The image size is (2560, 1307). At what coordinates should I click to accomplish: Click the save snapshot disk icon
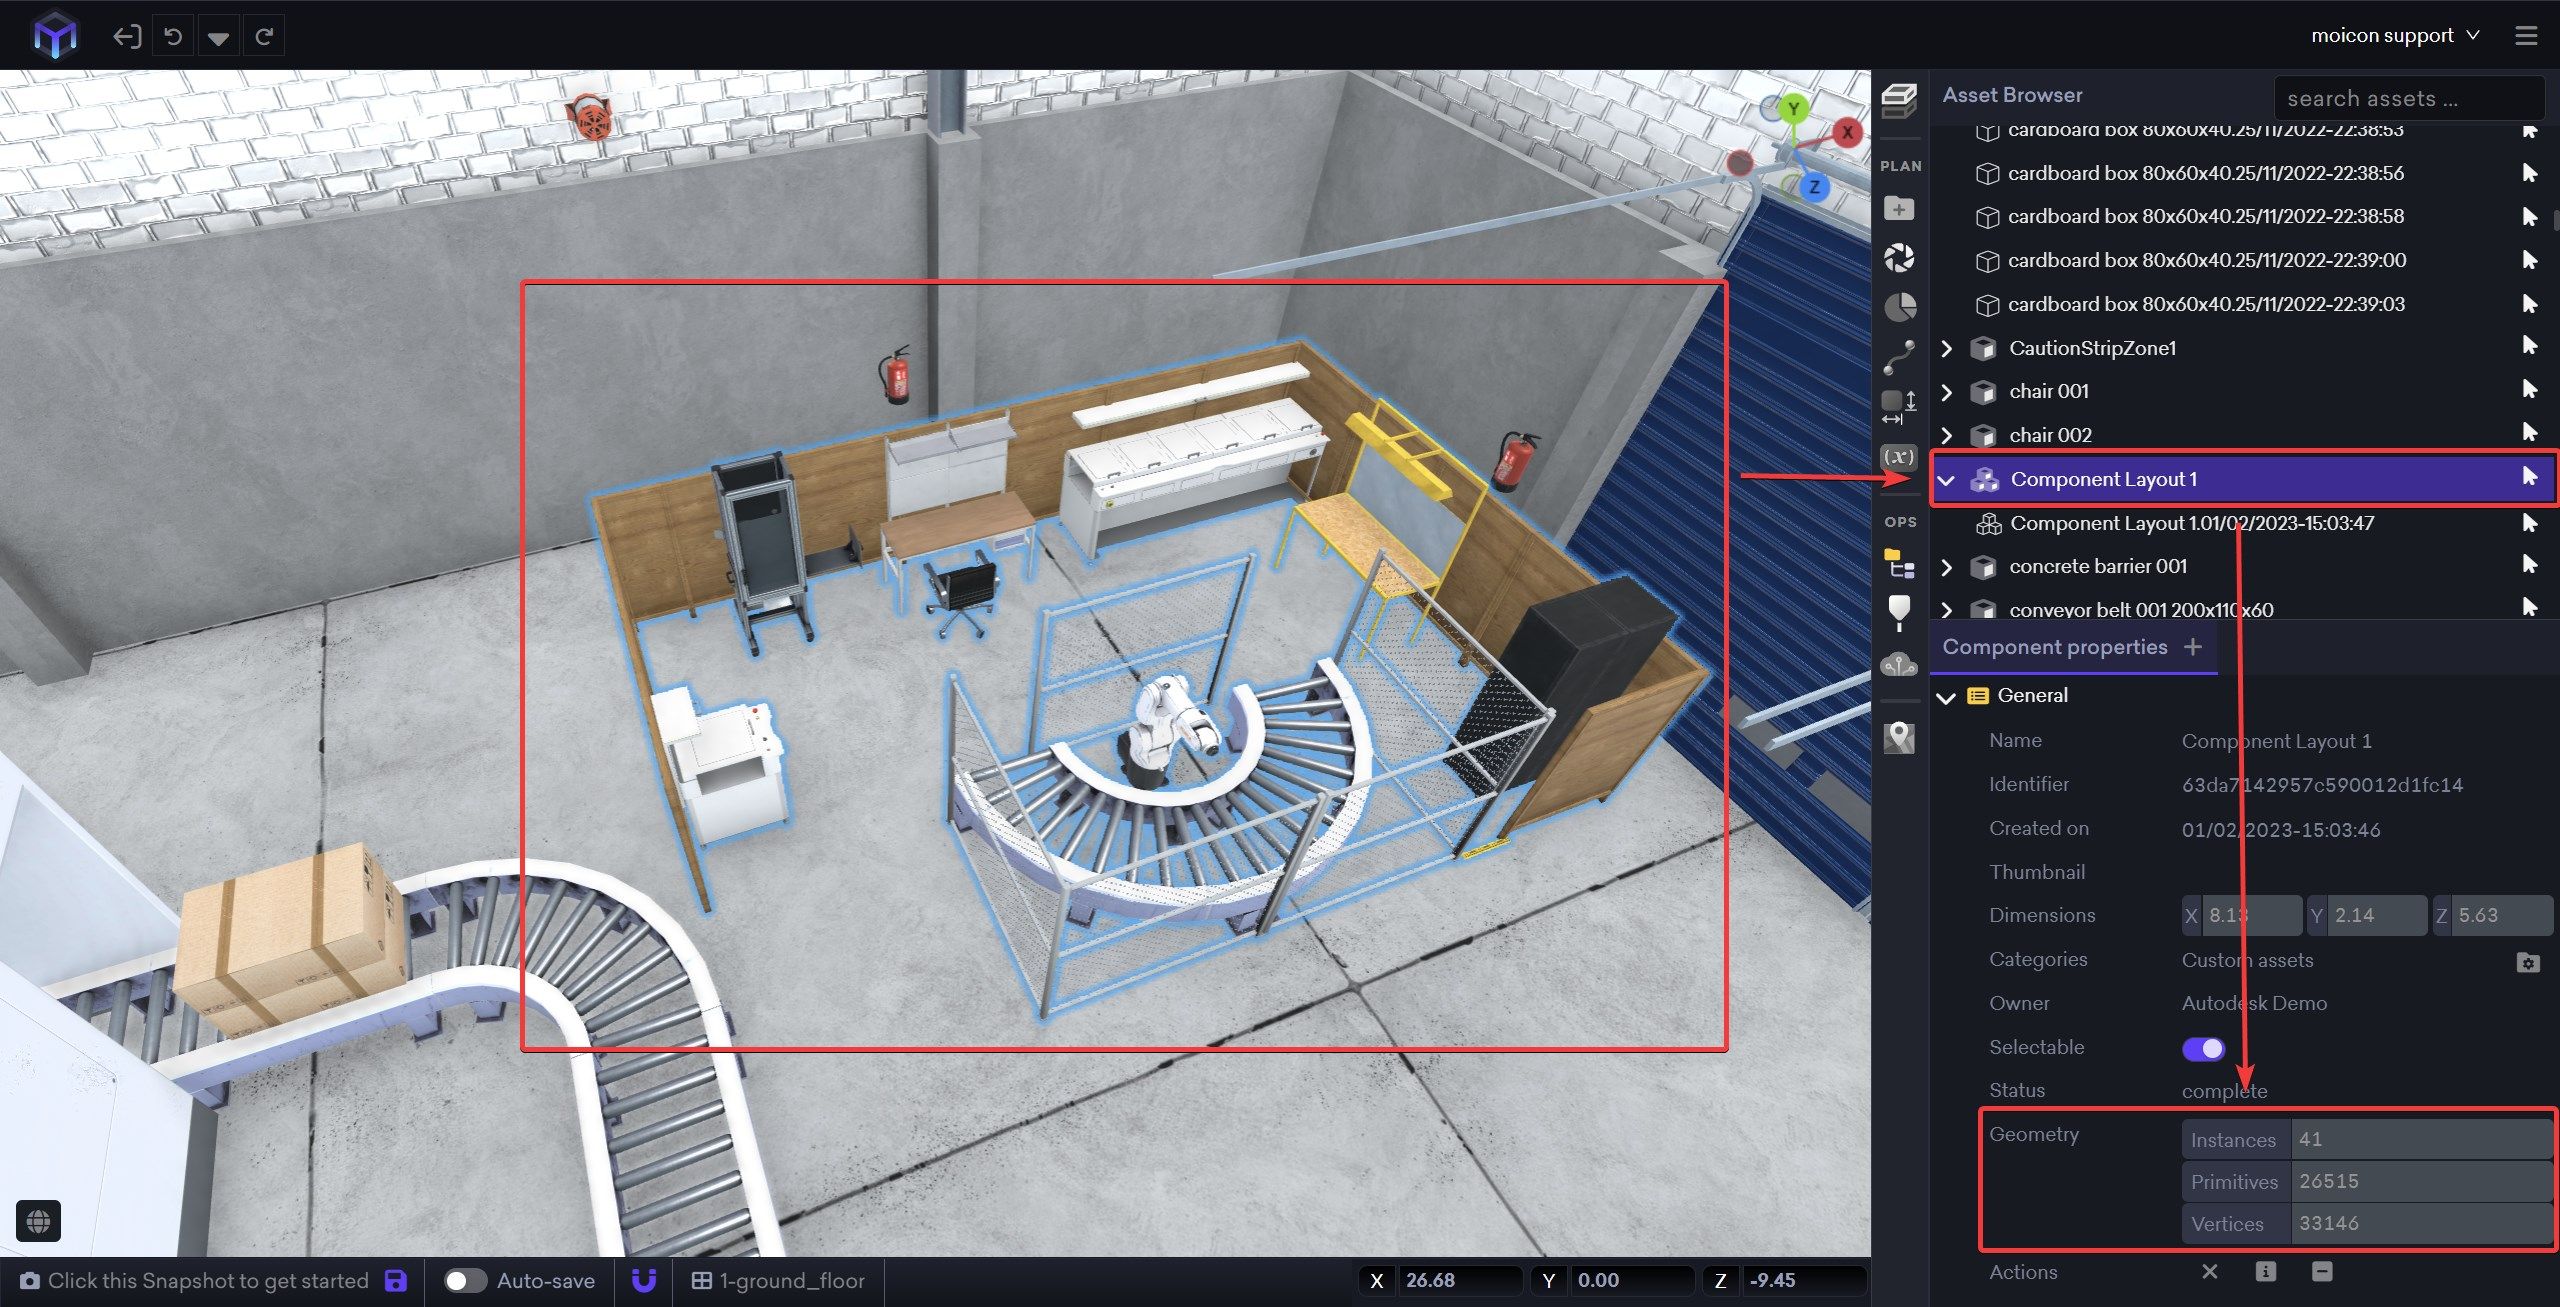point(396,1280)
